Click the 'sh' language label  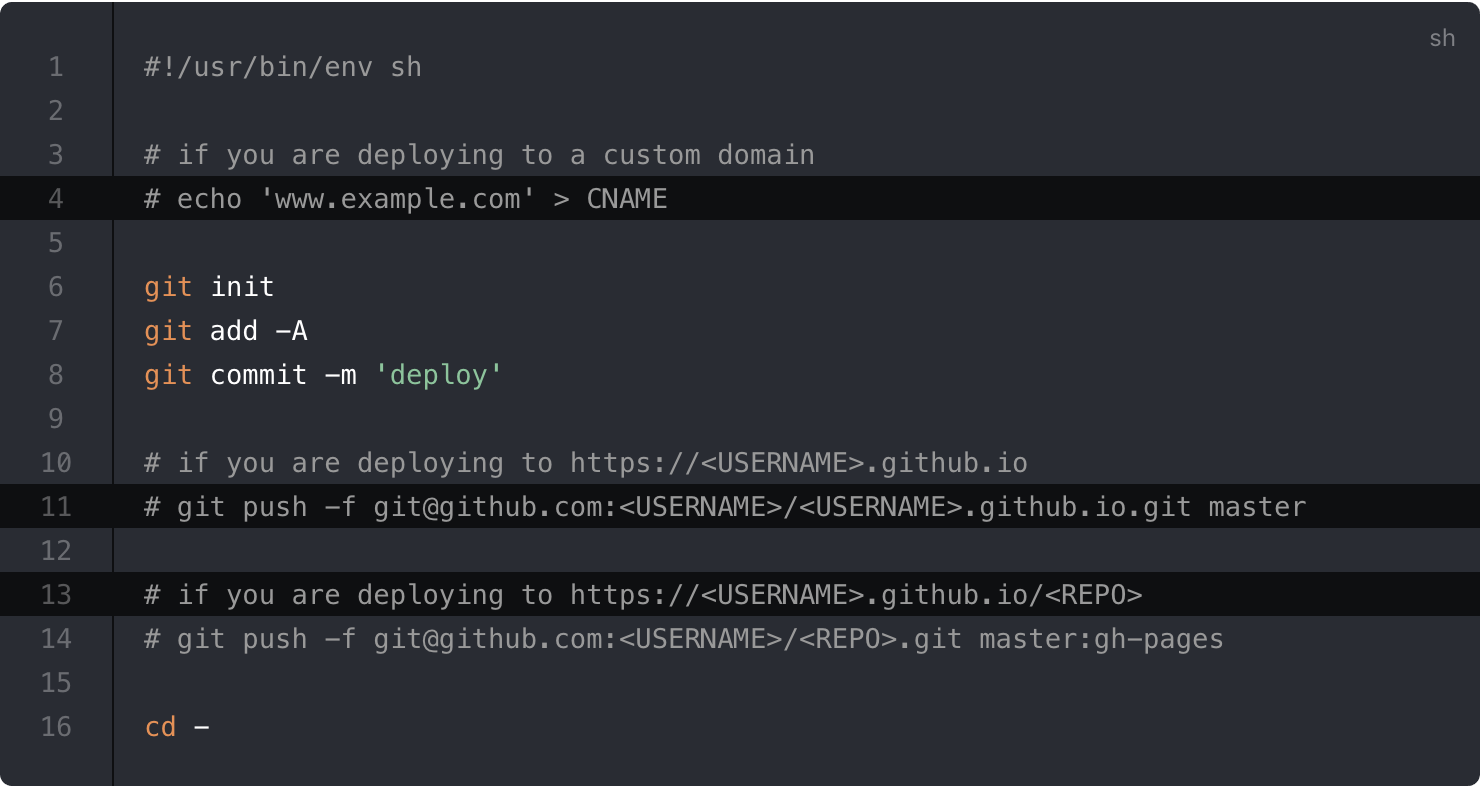click(1441, 39)
